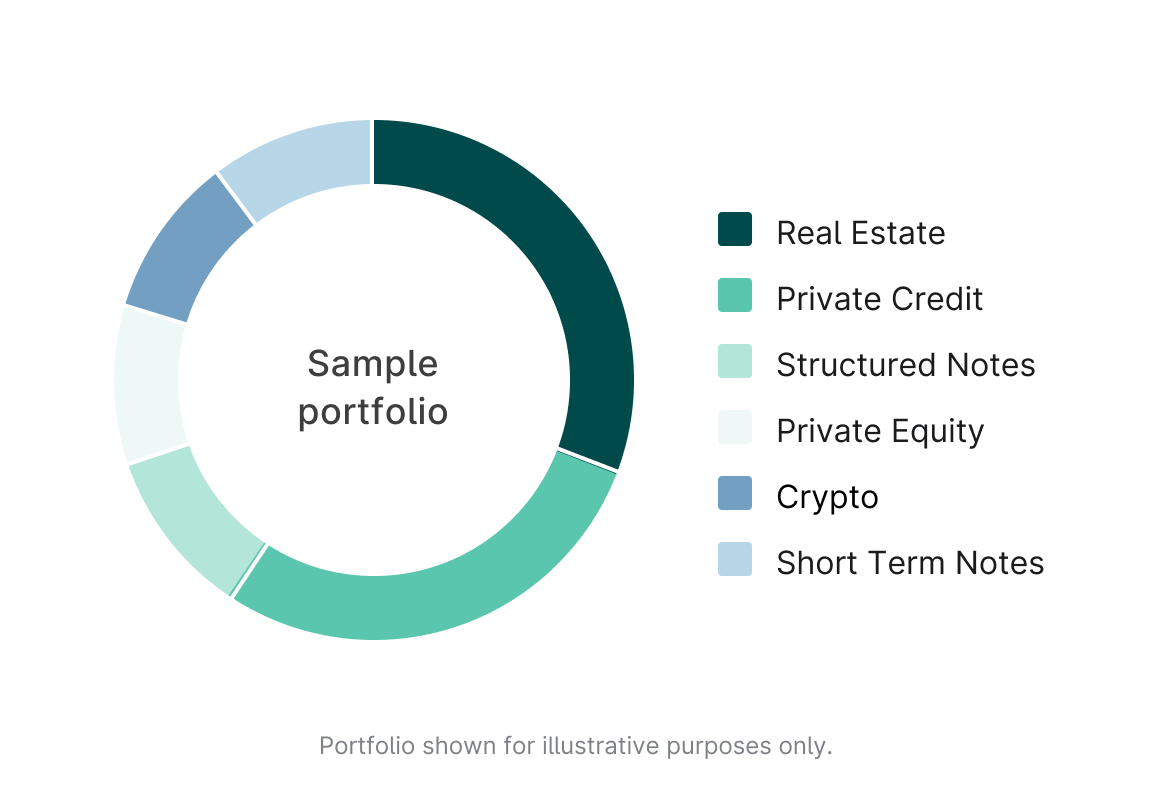The height and width of the screenshot is (800, 1152).
Task: Click the "Sample portfolio" center title
Action: [373, 388]
